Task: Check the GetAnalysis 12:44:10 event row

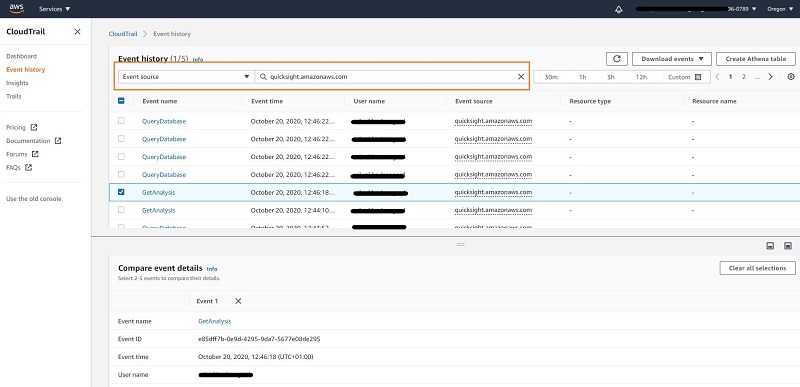Action: (x=121, y=210)
